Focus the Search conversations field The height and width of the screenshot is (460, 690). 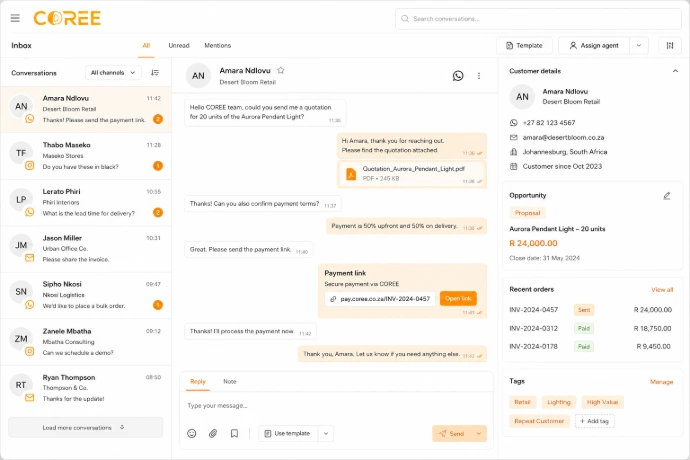click(538, 18)
